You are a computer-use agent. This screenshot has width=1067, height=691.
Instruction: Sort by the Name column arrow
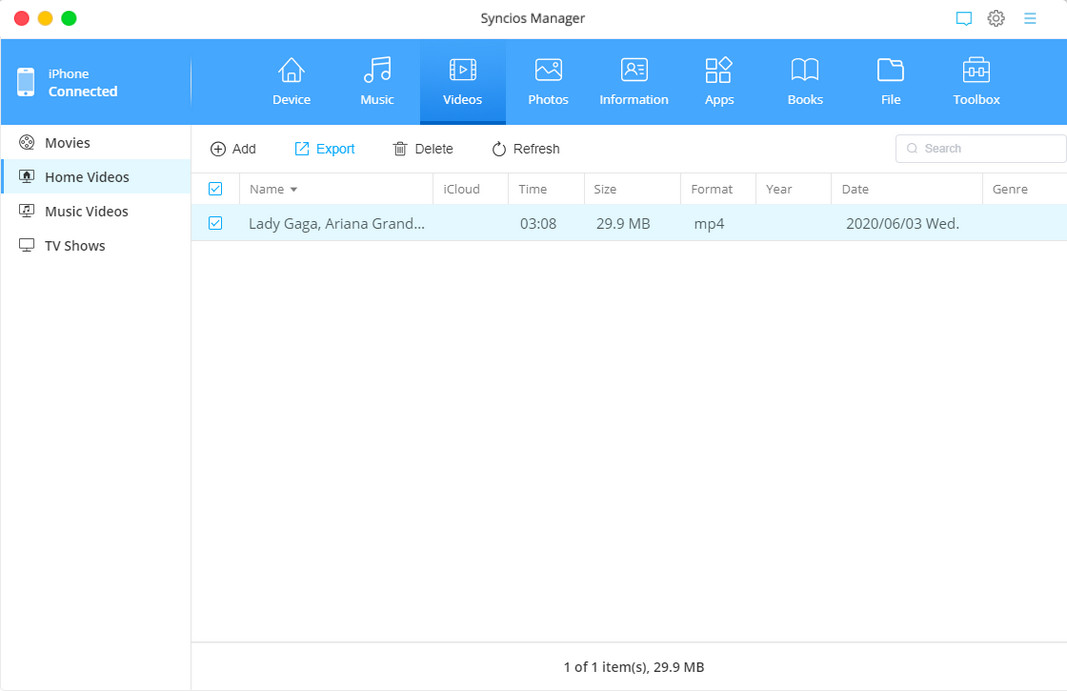(x=294, y=189)
